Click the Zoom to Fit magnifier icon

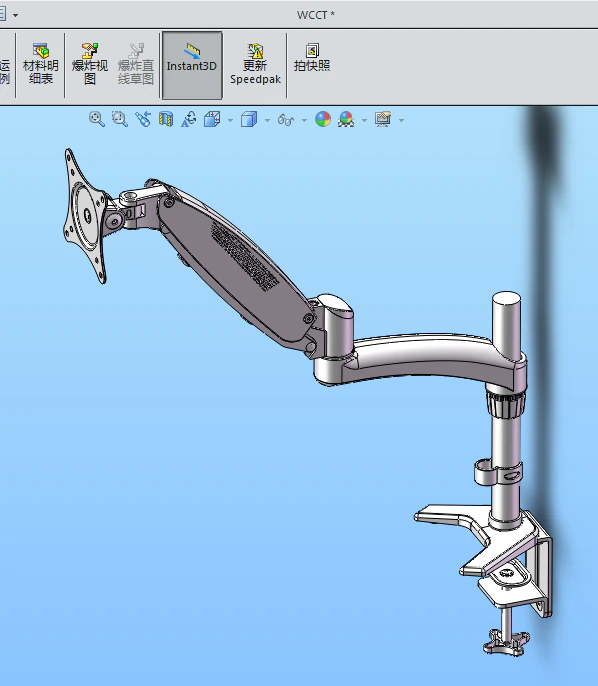[96, 119]
